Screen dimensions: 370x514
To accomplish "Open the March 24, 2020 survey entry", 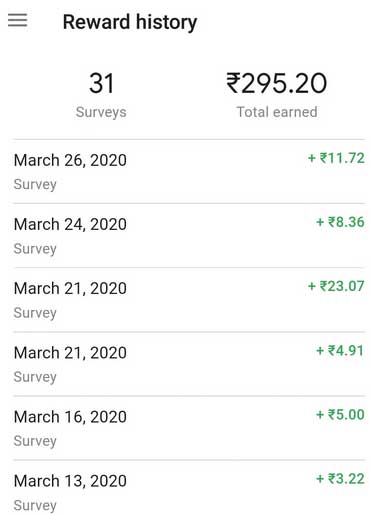I will click(189, 235).
